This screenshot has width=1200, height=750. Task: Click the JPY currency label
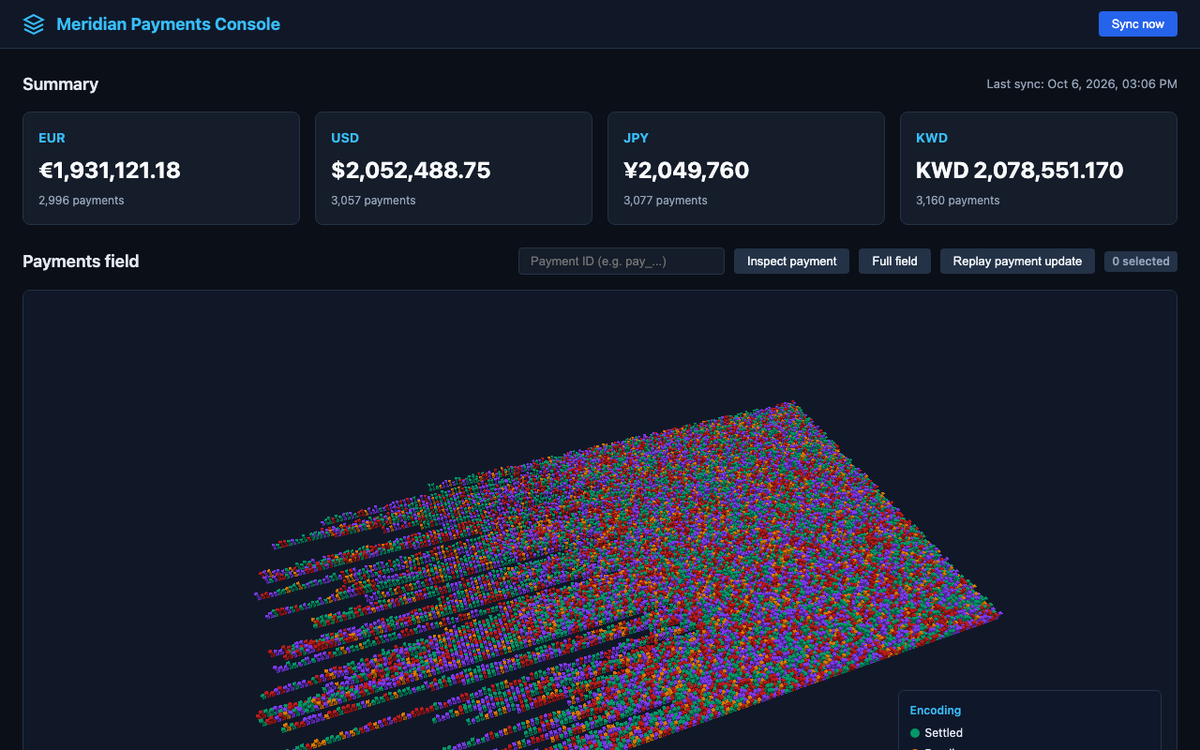[x=635, y=138]
